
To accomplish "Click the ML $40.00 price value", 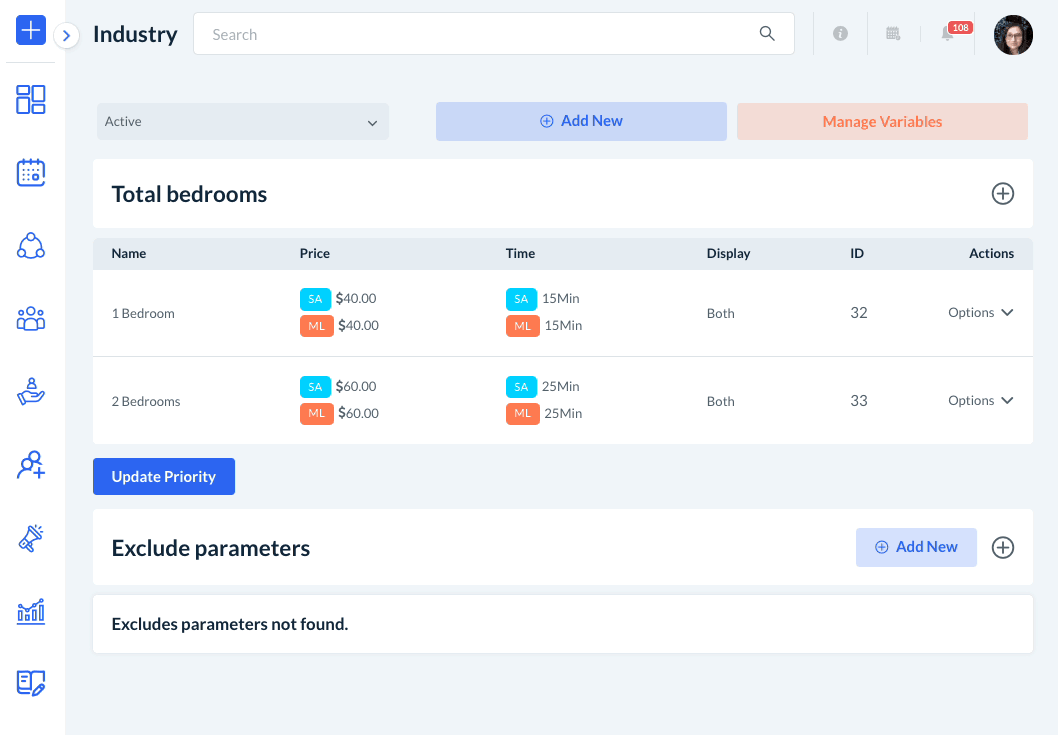I will pyautogui.click(x=358, y=325).
